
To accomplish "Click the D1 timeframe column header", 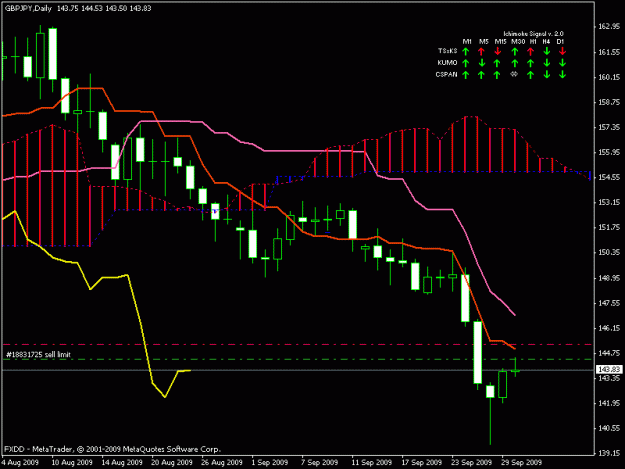I will (x=560, y=41).
